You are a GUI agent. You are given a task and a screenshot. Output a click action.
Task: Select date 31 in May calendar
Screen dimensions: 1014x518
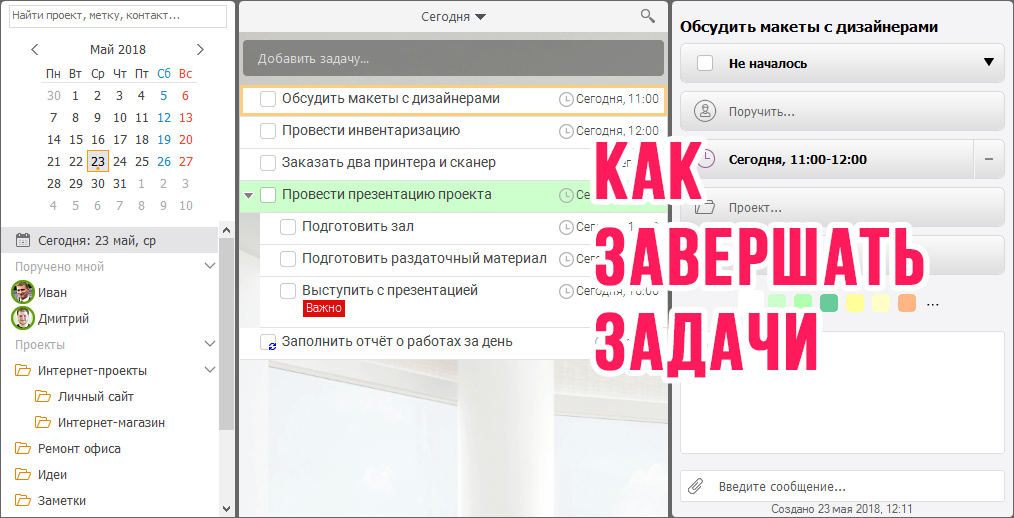coord(120,183)
